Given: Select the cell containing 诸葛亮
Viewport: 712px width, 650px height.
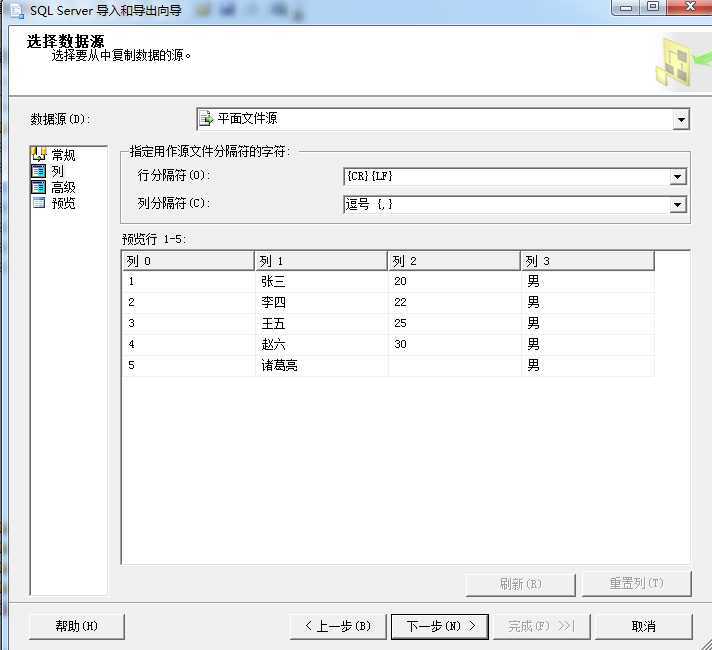Looking at the screenshot, I should click(321, 365).
